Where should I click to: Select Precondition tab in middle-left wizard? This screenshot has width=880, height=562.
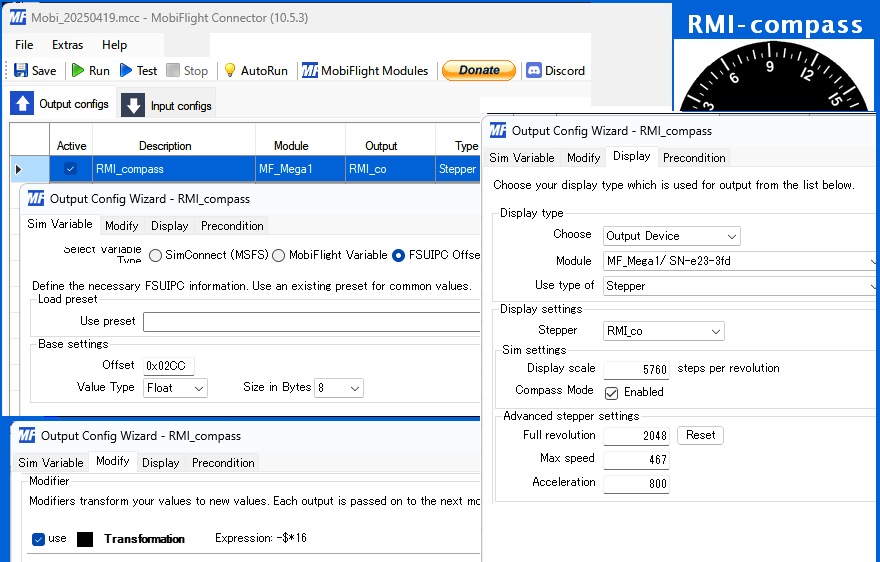[232, 226]
